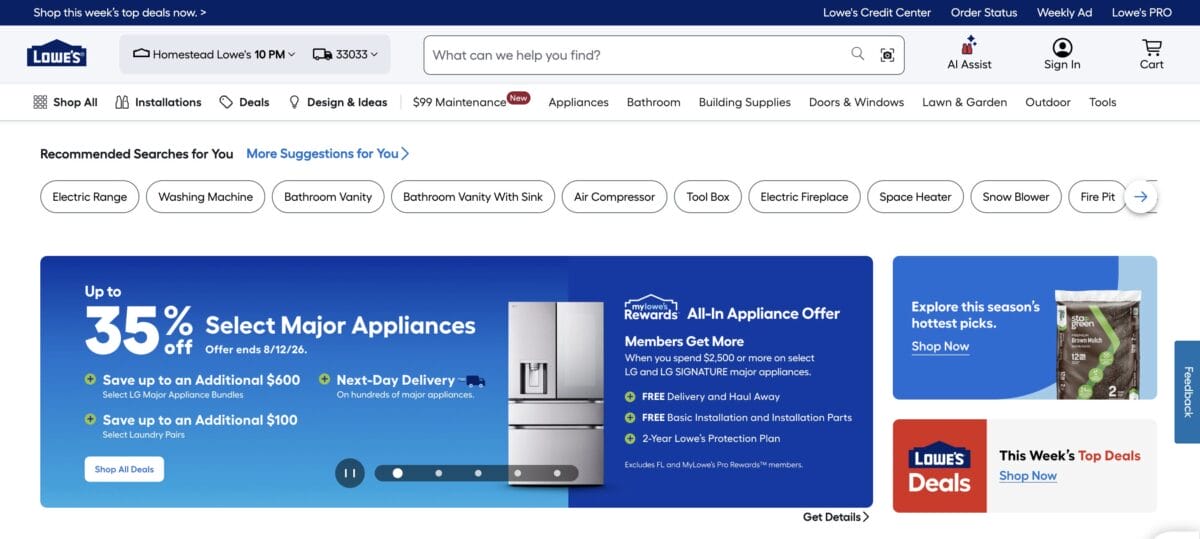Select the Bathroom Vanity chip

tap(328, 197)
